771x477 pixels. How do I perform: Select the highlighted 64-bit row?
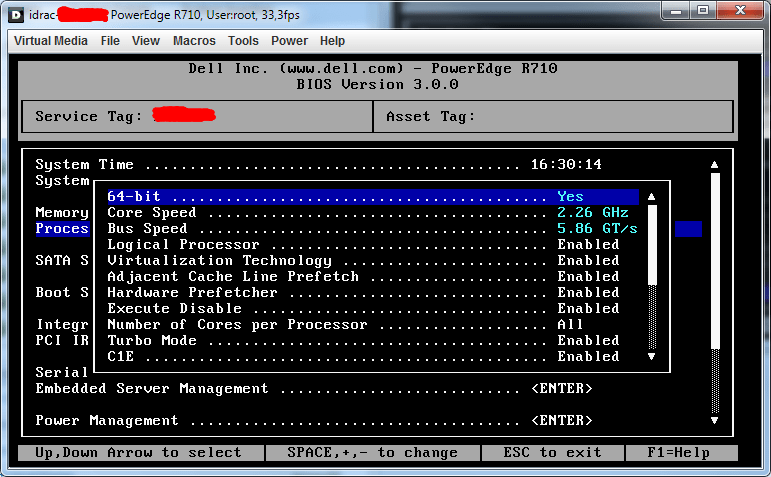click(373, 197)
